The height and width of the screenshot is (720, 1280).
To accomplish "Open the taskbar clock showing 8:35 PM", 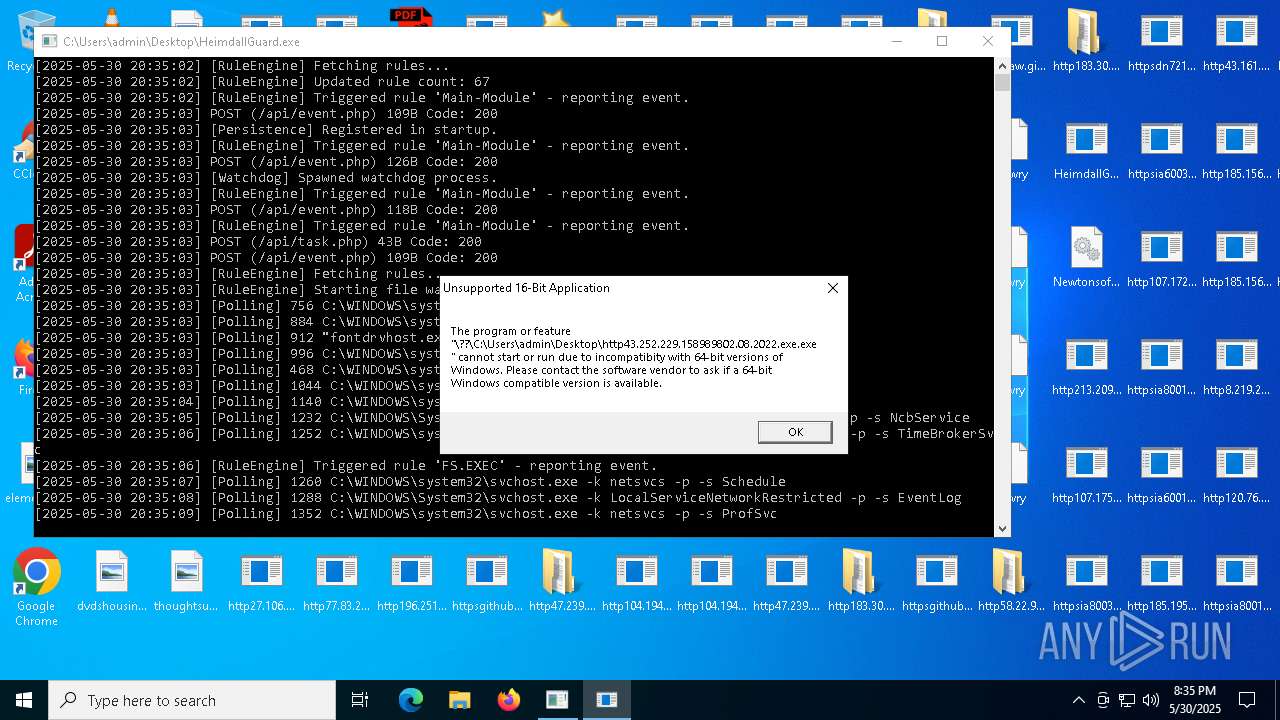I will (1194, 700).
